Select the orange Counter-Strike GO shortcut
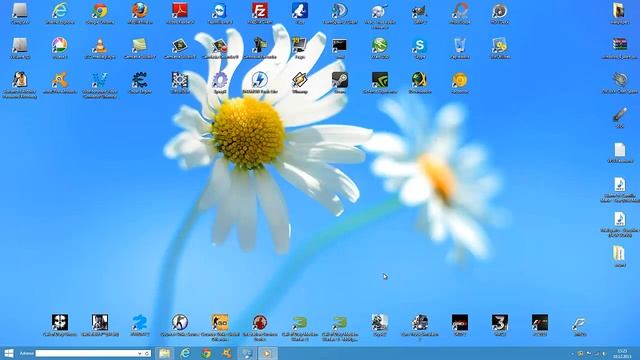Viewport: 640px width, 360px height. coord(220,322)
